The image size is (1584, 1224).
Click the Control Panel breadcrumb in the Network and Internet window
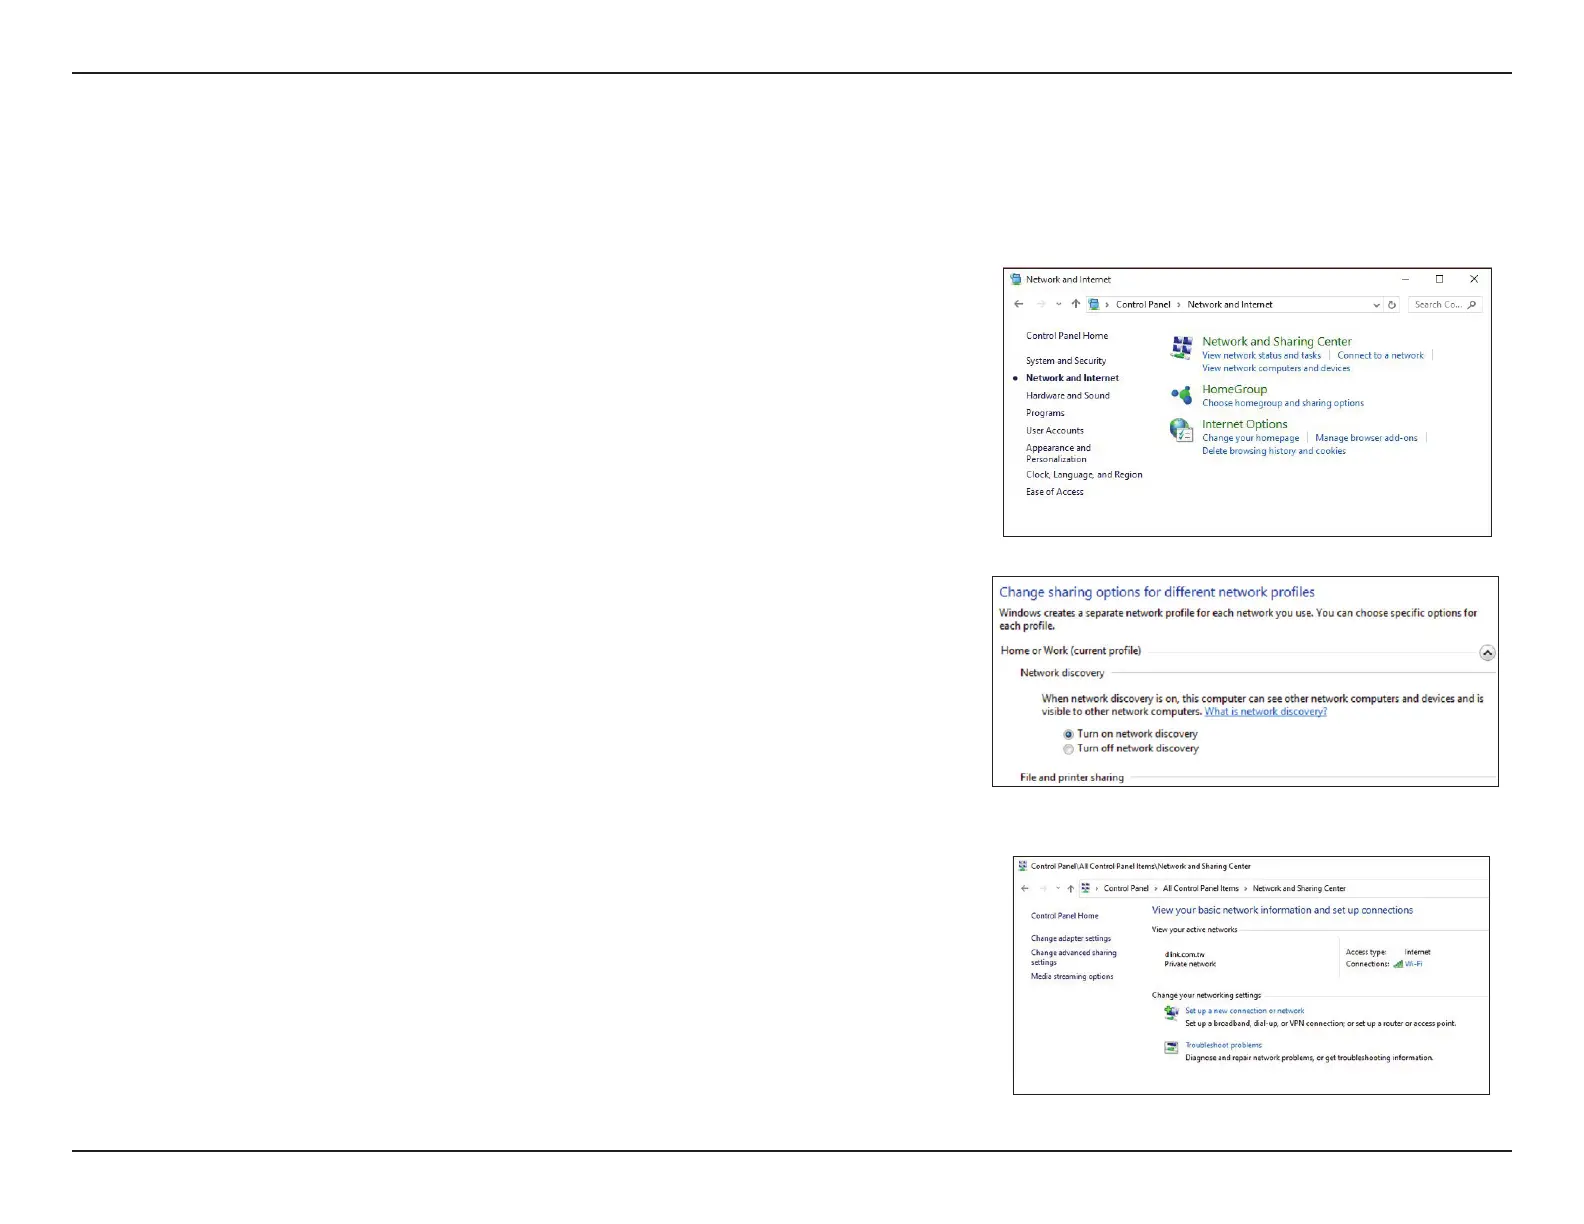(1143, 305)
